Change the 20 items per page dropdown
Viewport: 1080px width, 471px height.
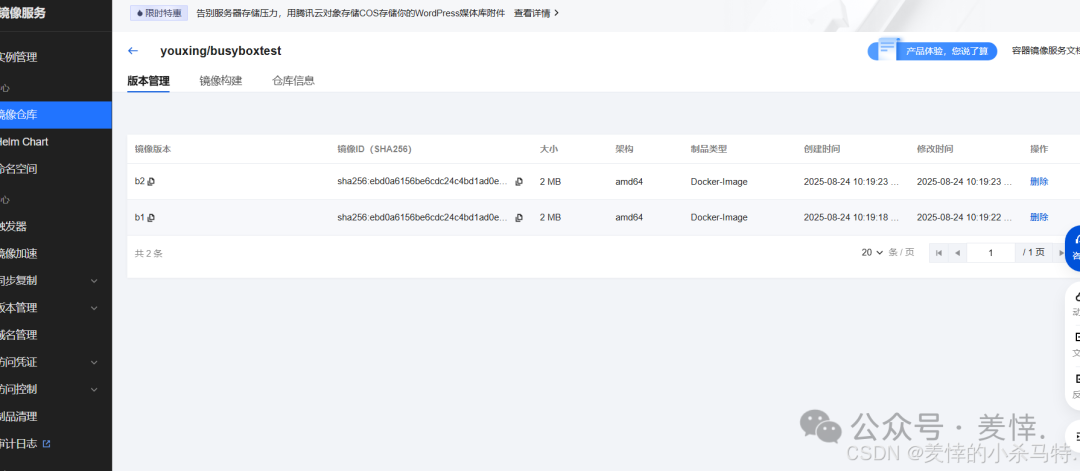(872, 253)
